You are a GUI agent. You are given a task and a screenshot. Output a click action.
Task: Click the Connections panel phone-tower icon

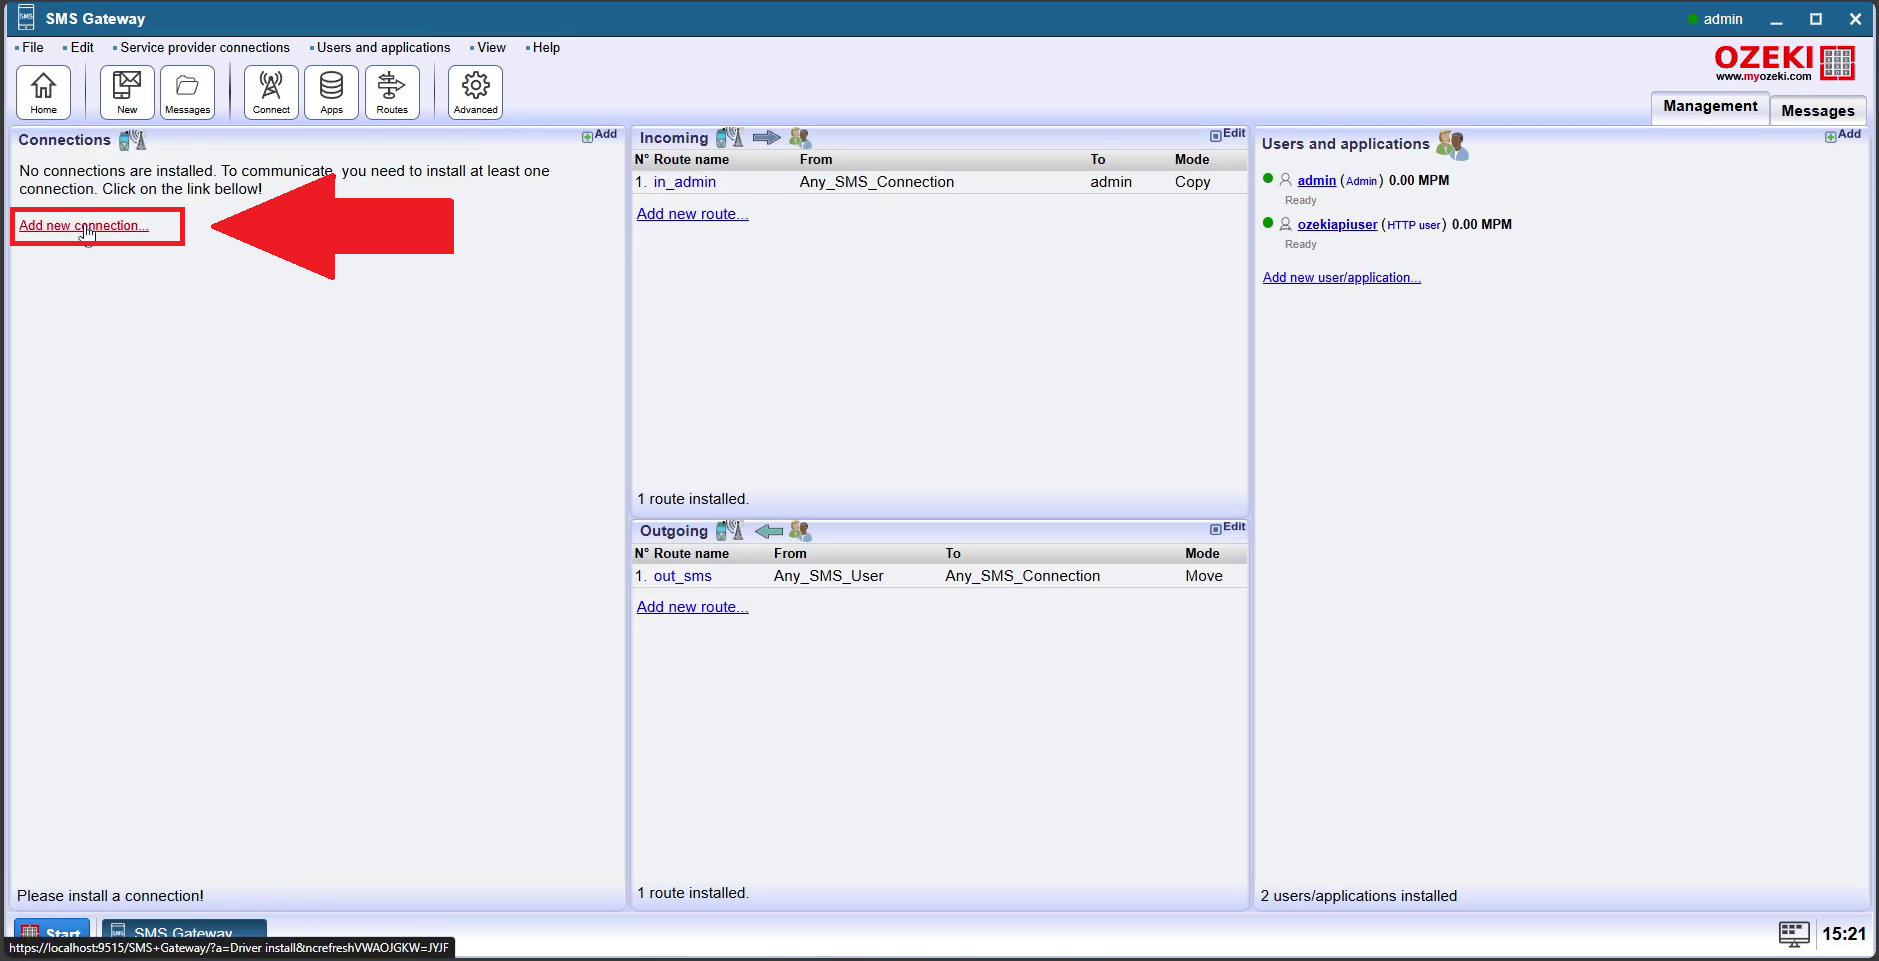(132, 140)
